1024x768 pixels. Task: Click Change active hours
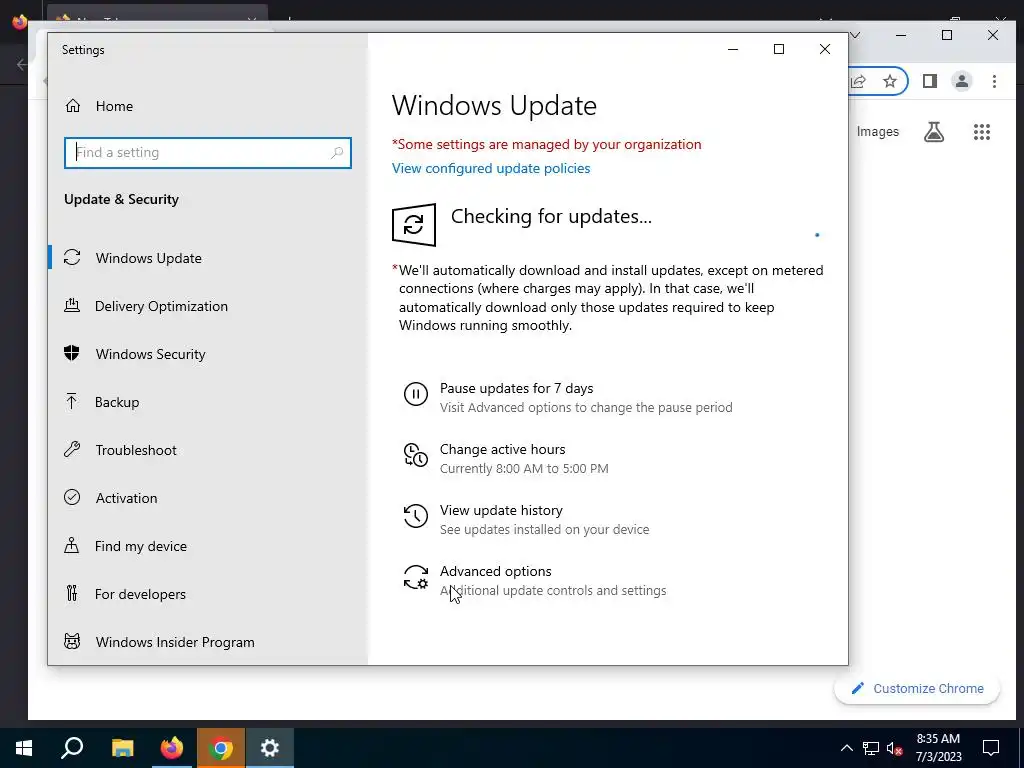coord(502,449)
